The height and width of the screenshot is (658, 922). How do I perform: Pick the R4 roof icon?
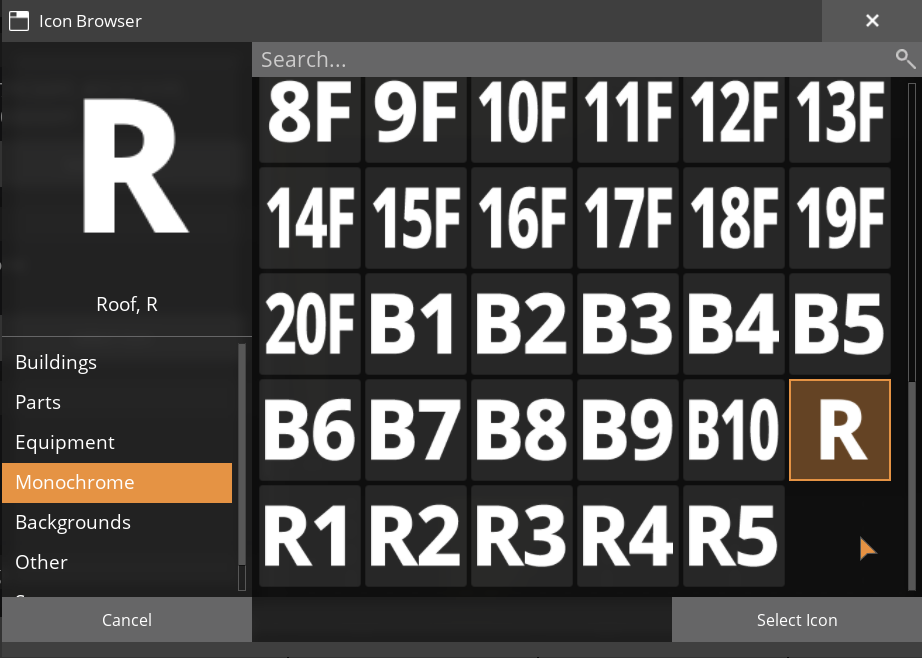pos(628,536)
